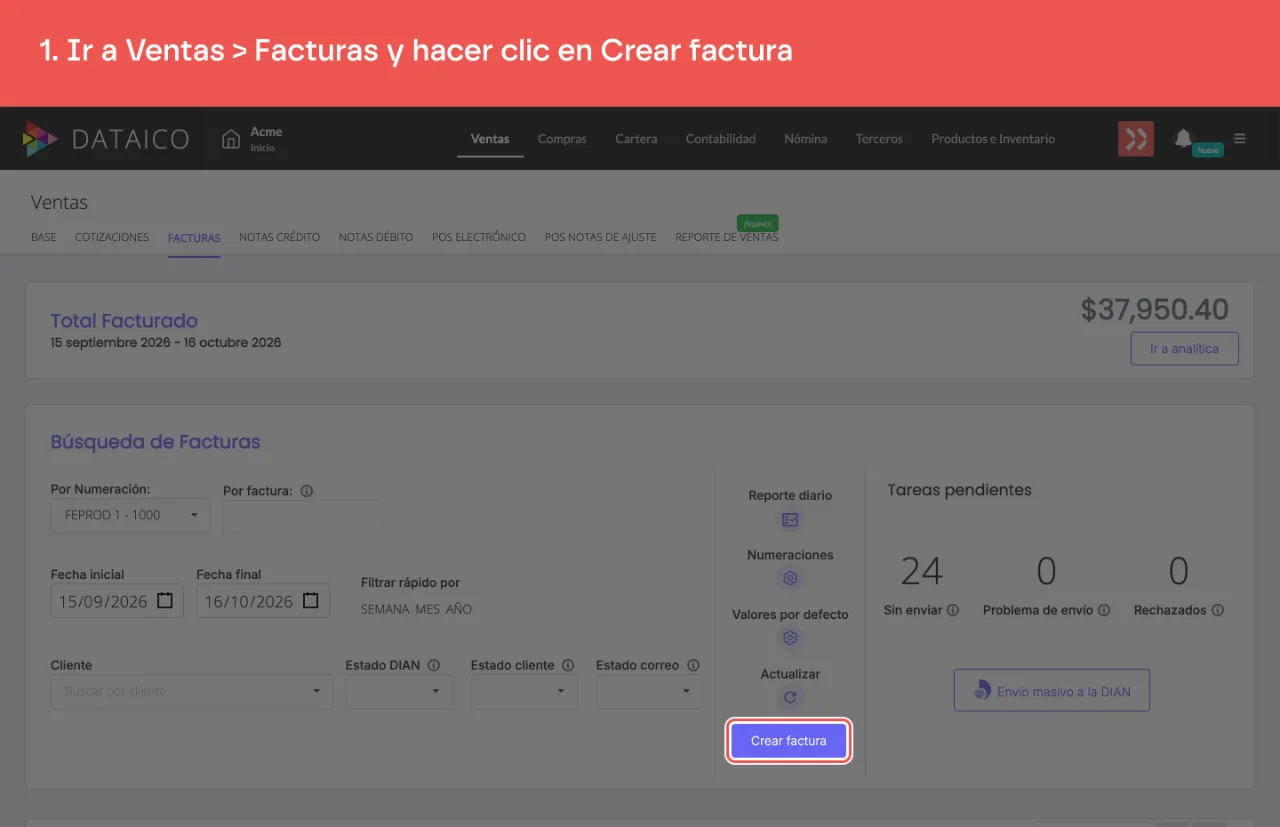Click info icon beside Estado cliente
The height and width of the screenshot is (827, 1280).
click(x=568, y=665)
